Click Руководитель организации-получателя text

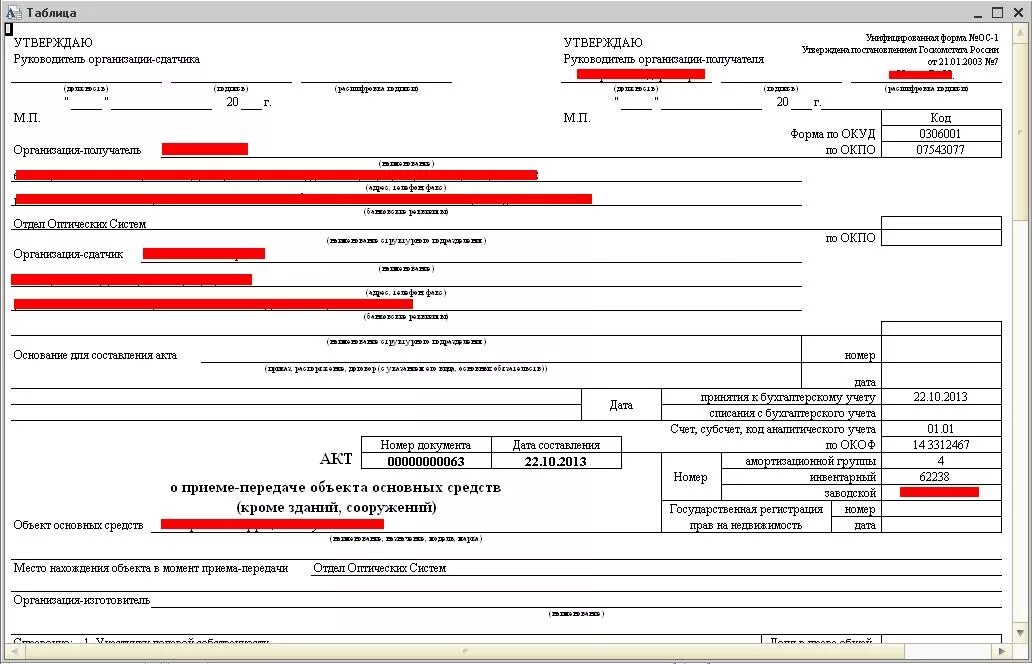tap(663, 59)
